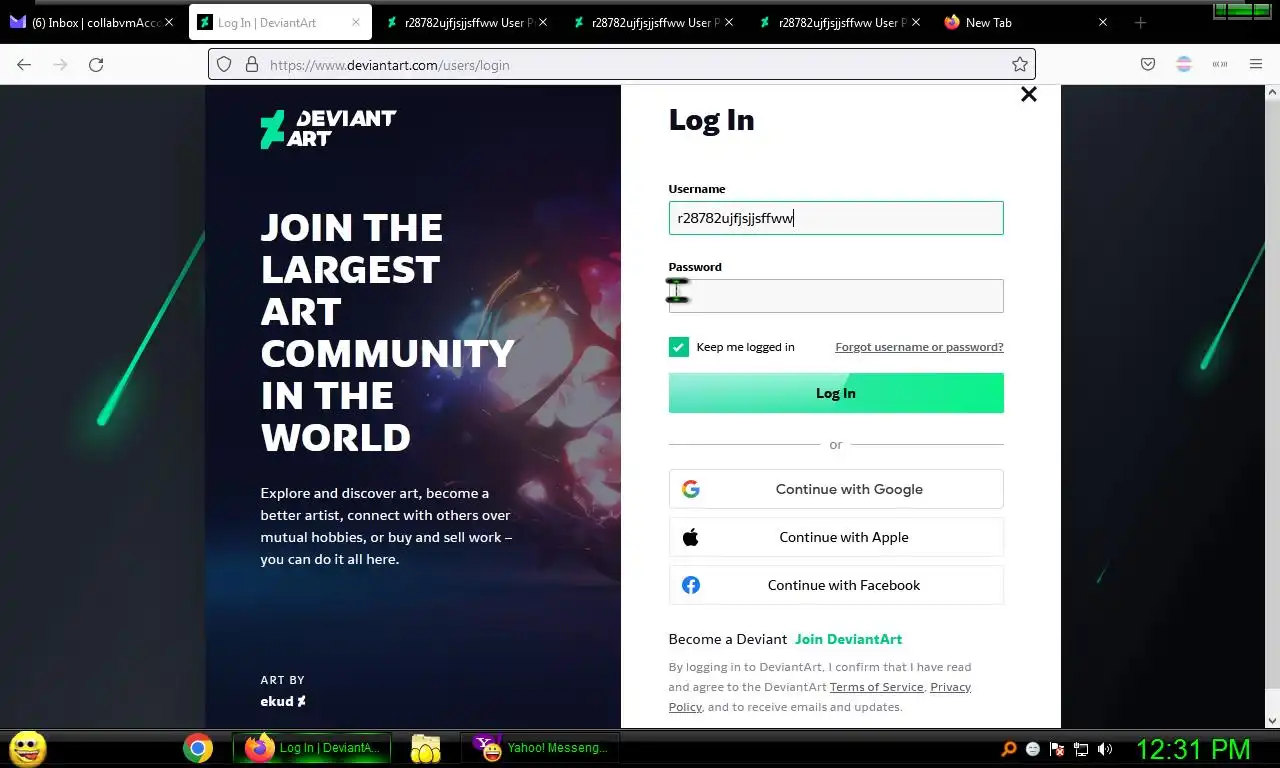This screenshot has height=768, width=1280.
Task: Launch Chrome from the taskbar
Action: [x=198, y=748]
